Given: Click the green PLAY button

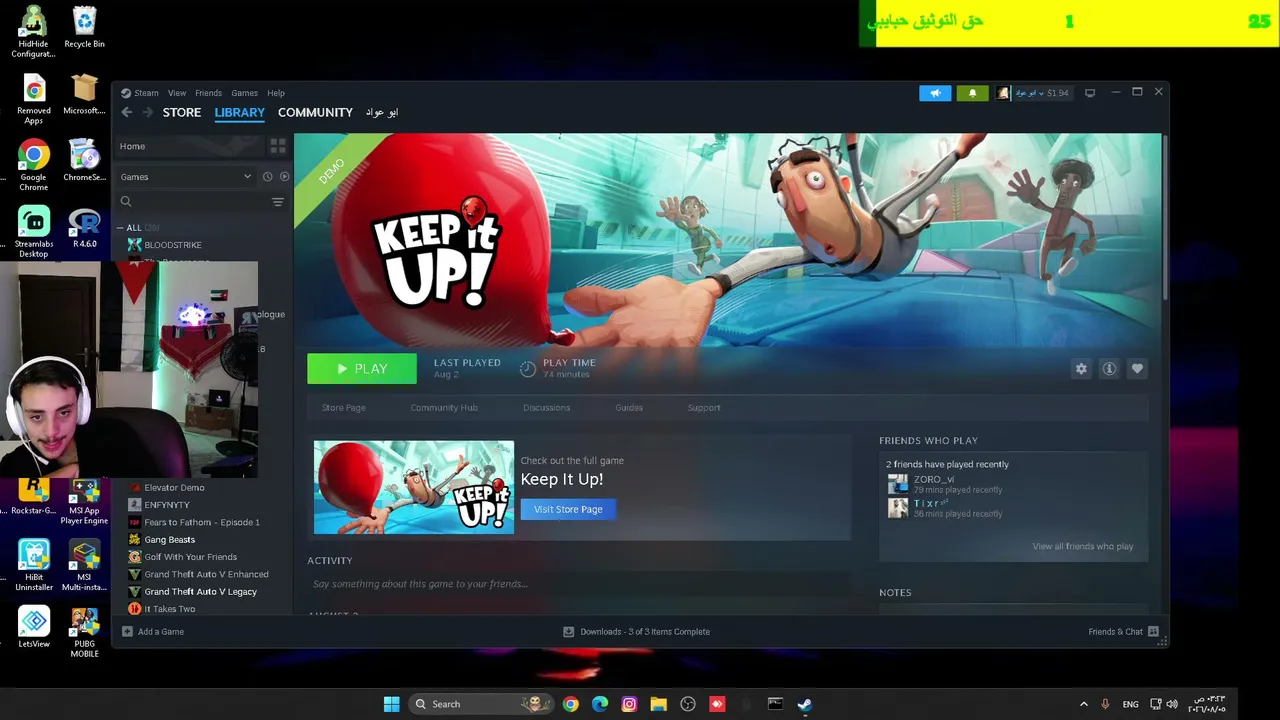Looking at the screenshot, I should [362, 369].
